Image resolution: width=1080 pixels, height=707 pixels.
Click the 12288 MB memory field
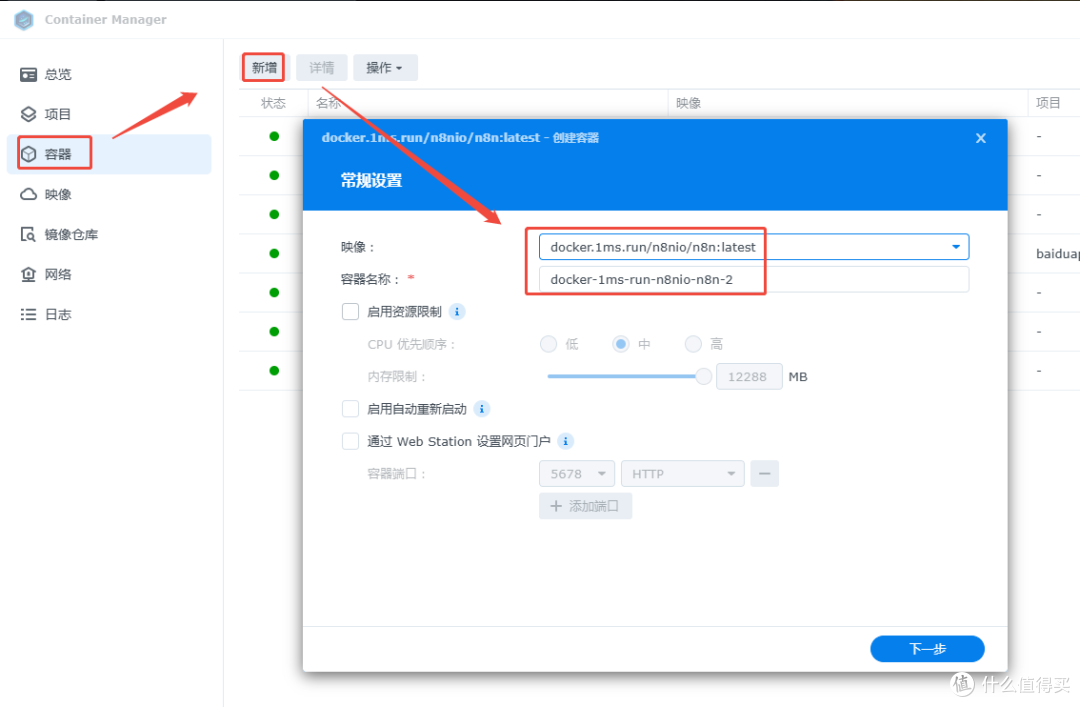coord(749,376)
